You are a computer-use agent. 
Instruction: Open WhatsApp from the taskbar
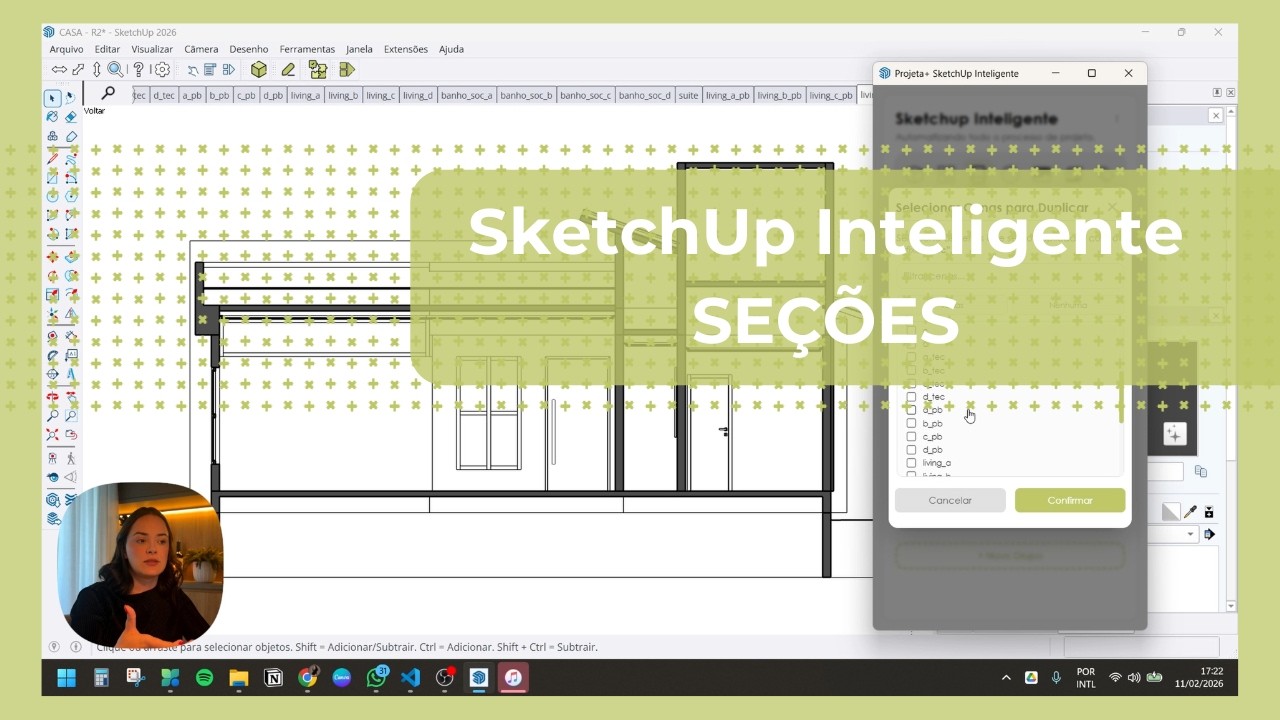coord(376,678)
